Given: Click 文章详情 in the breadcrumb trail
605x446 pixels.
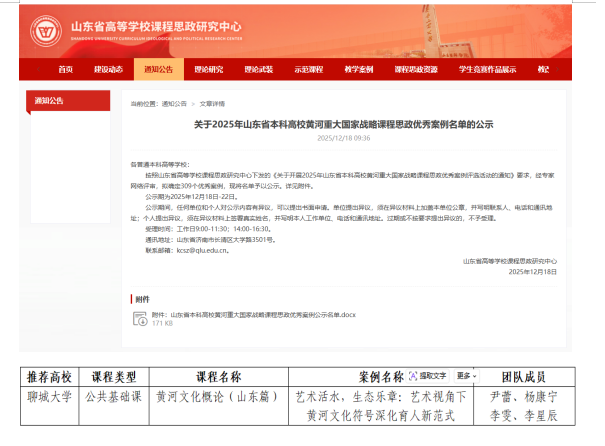Looking at the screenshot, I should tap(212, 103).
